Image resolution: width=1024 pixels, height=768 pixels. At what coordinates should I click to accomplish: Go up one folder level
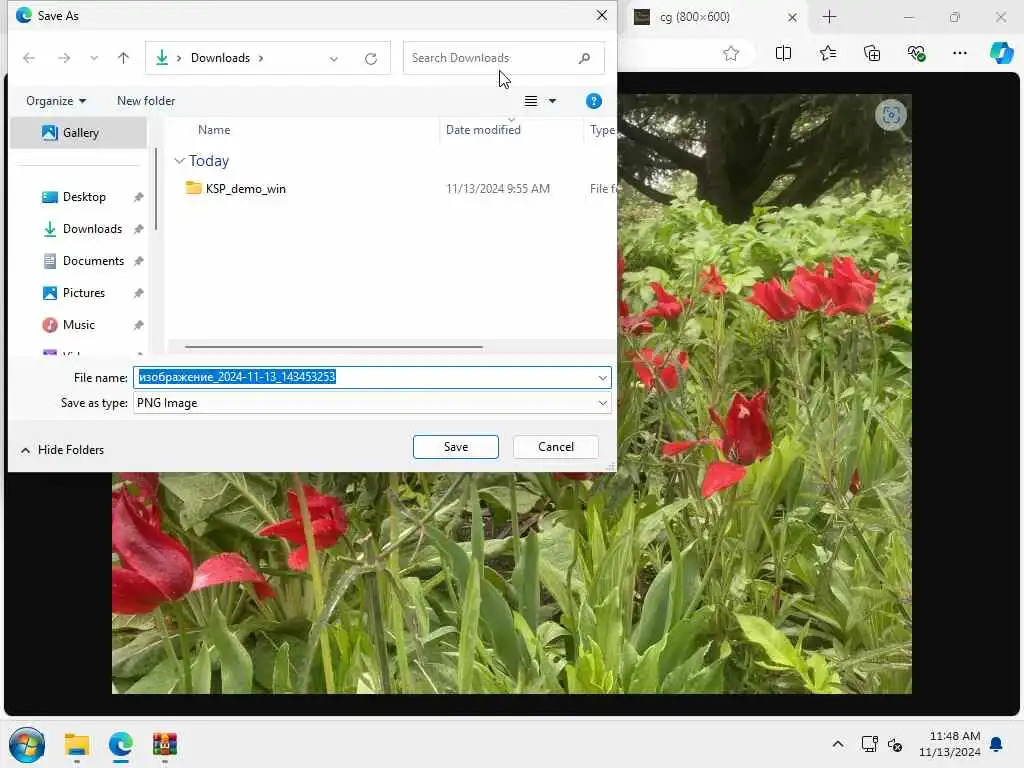(x=123, y=58)
